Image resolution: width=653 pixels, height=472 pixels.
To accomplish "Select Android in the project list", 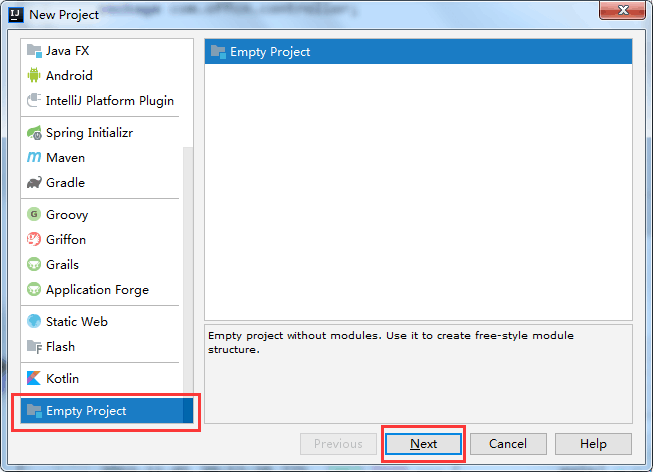I will pos(102,75).
